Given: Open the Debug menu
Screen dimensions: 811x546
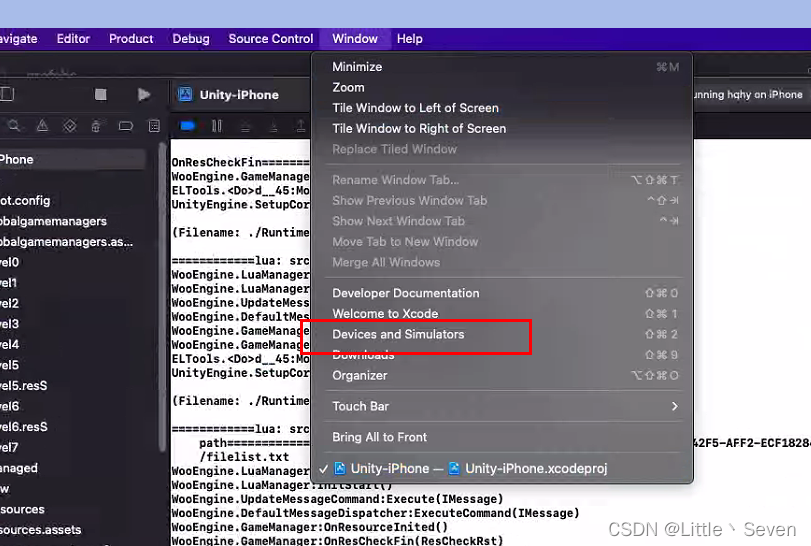Looking at the screenshot, I should click(191, 39).
